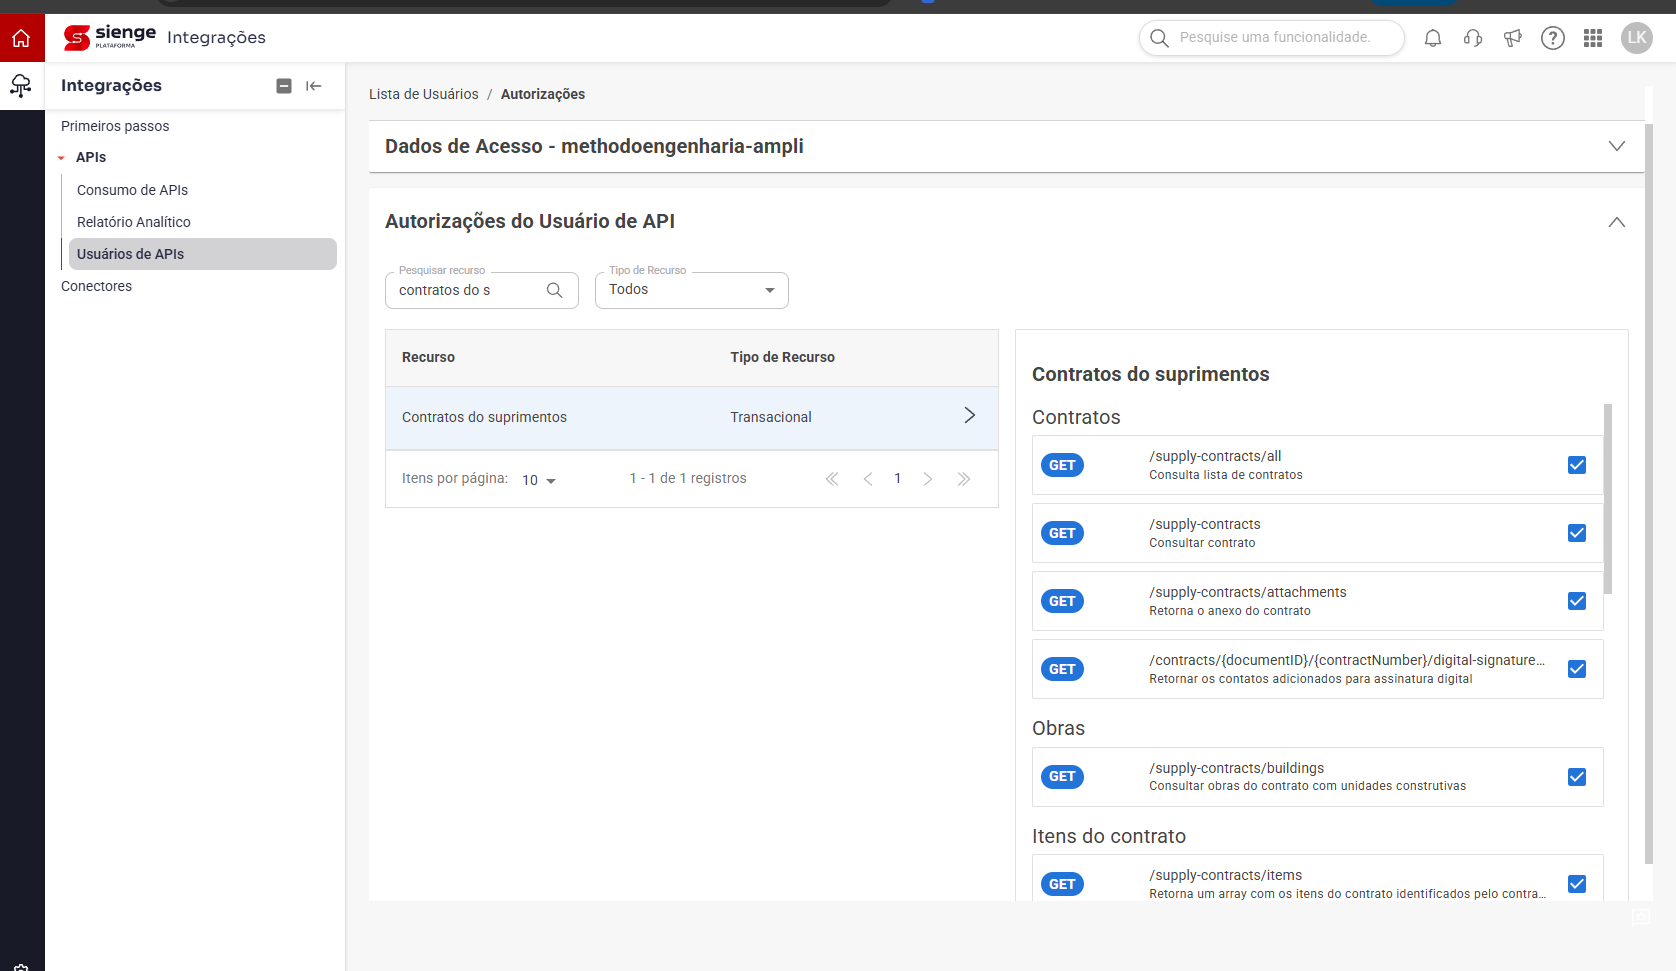Click the endpoints list scrollbar
This screenshot has width=1676, height=971.
(x=1608, y=499)
